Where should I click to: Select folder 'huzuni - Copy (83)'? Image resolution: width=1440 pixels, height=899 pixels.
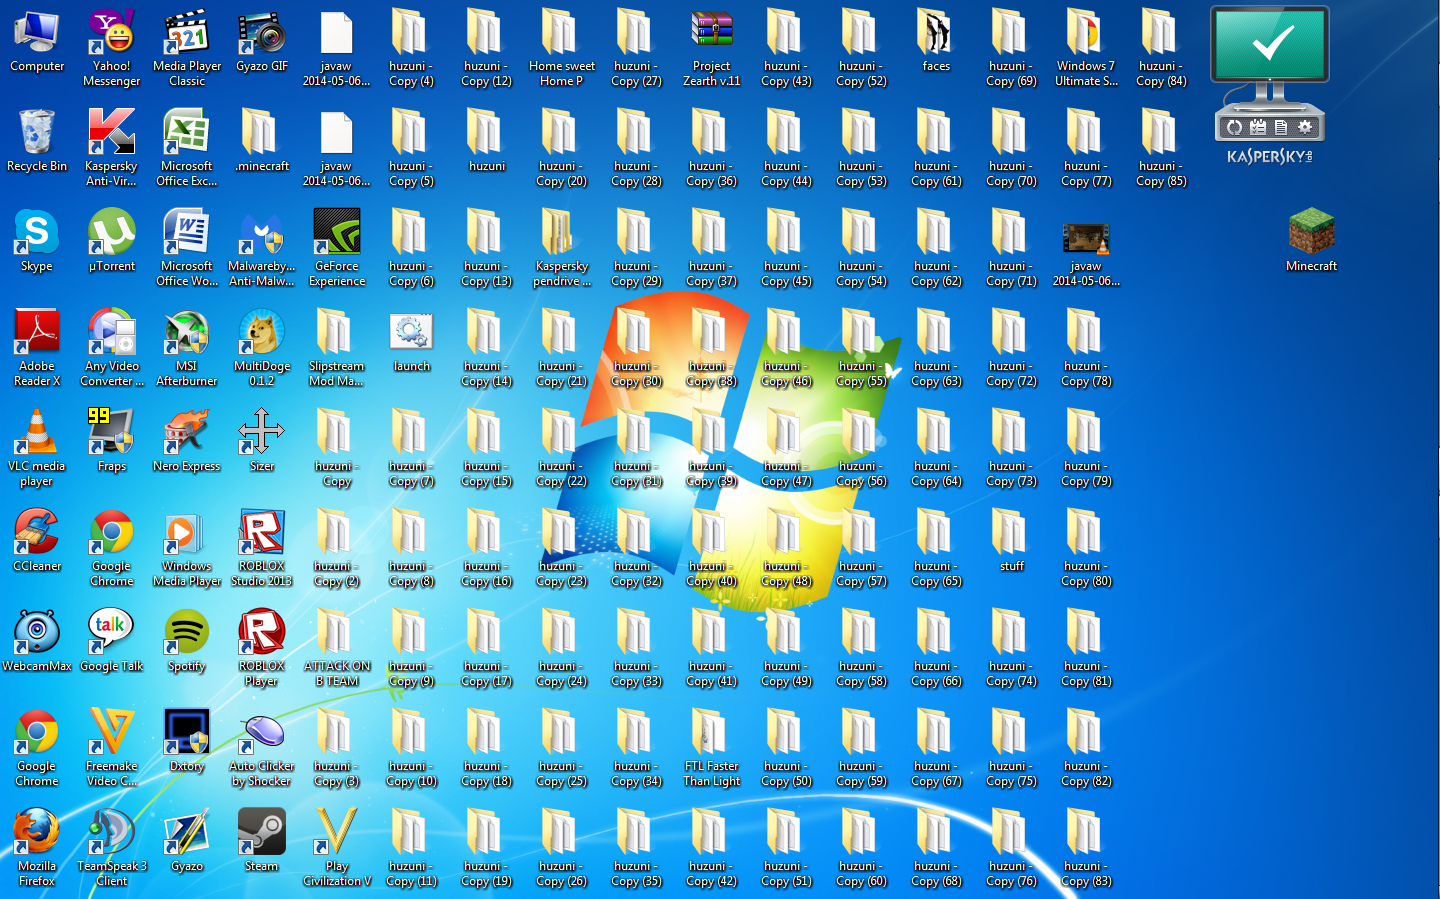(x=1087, y=849)
